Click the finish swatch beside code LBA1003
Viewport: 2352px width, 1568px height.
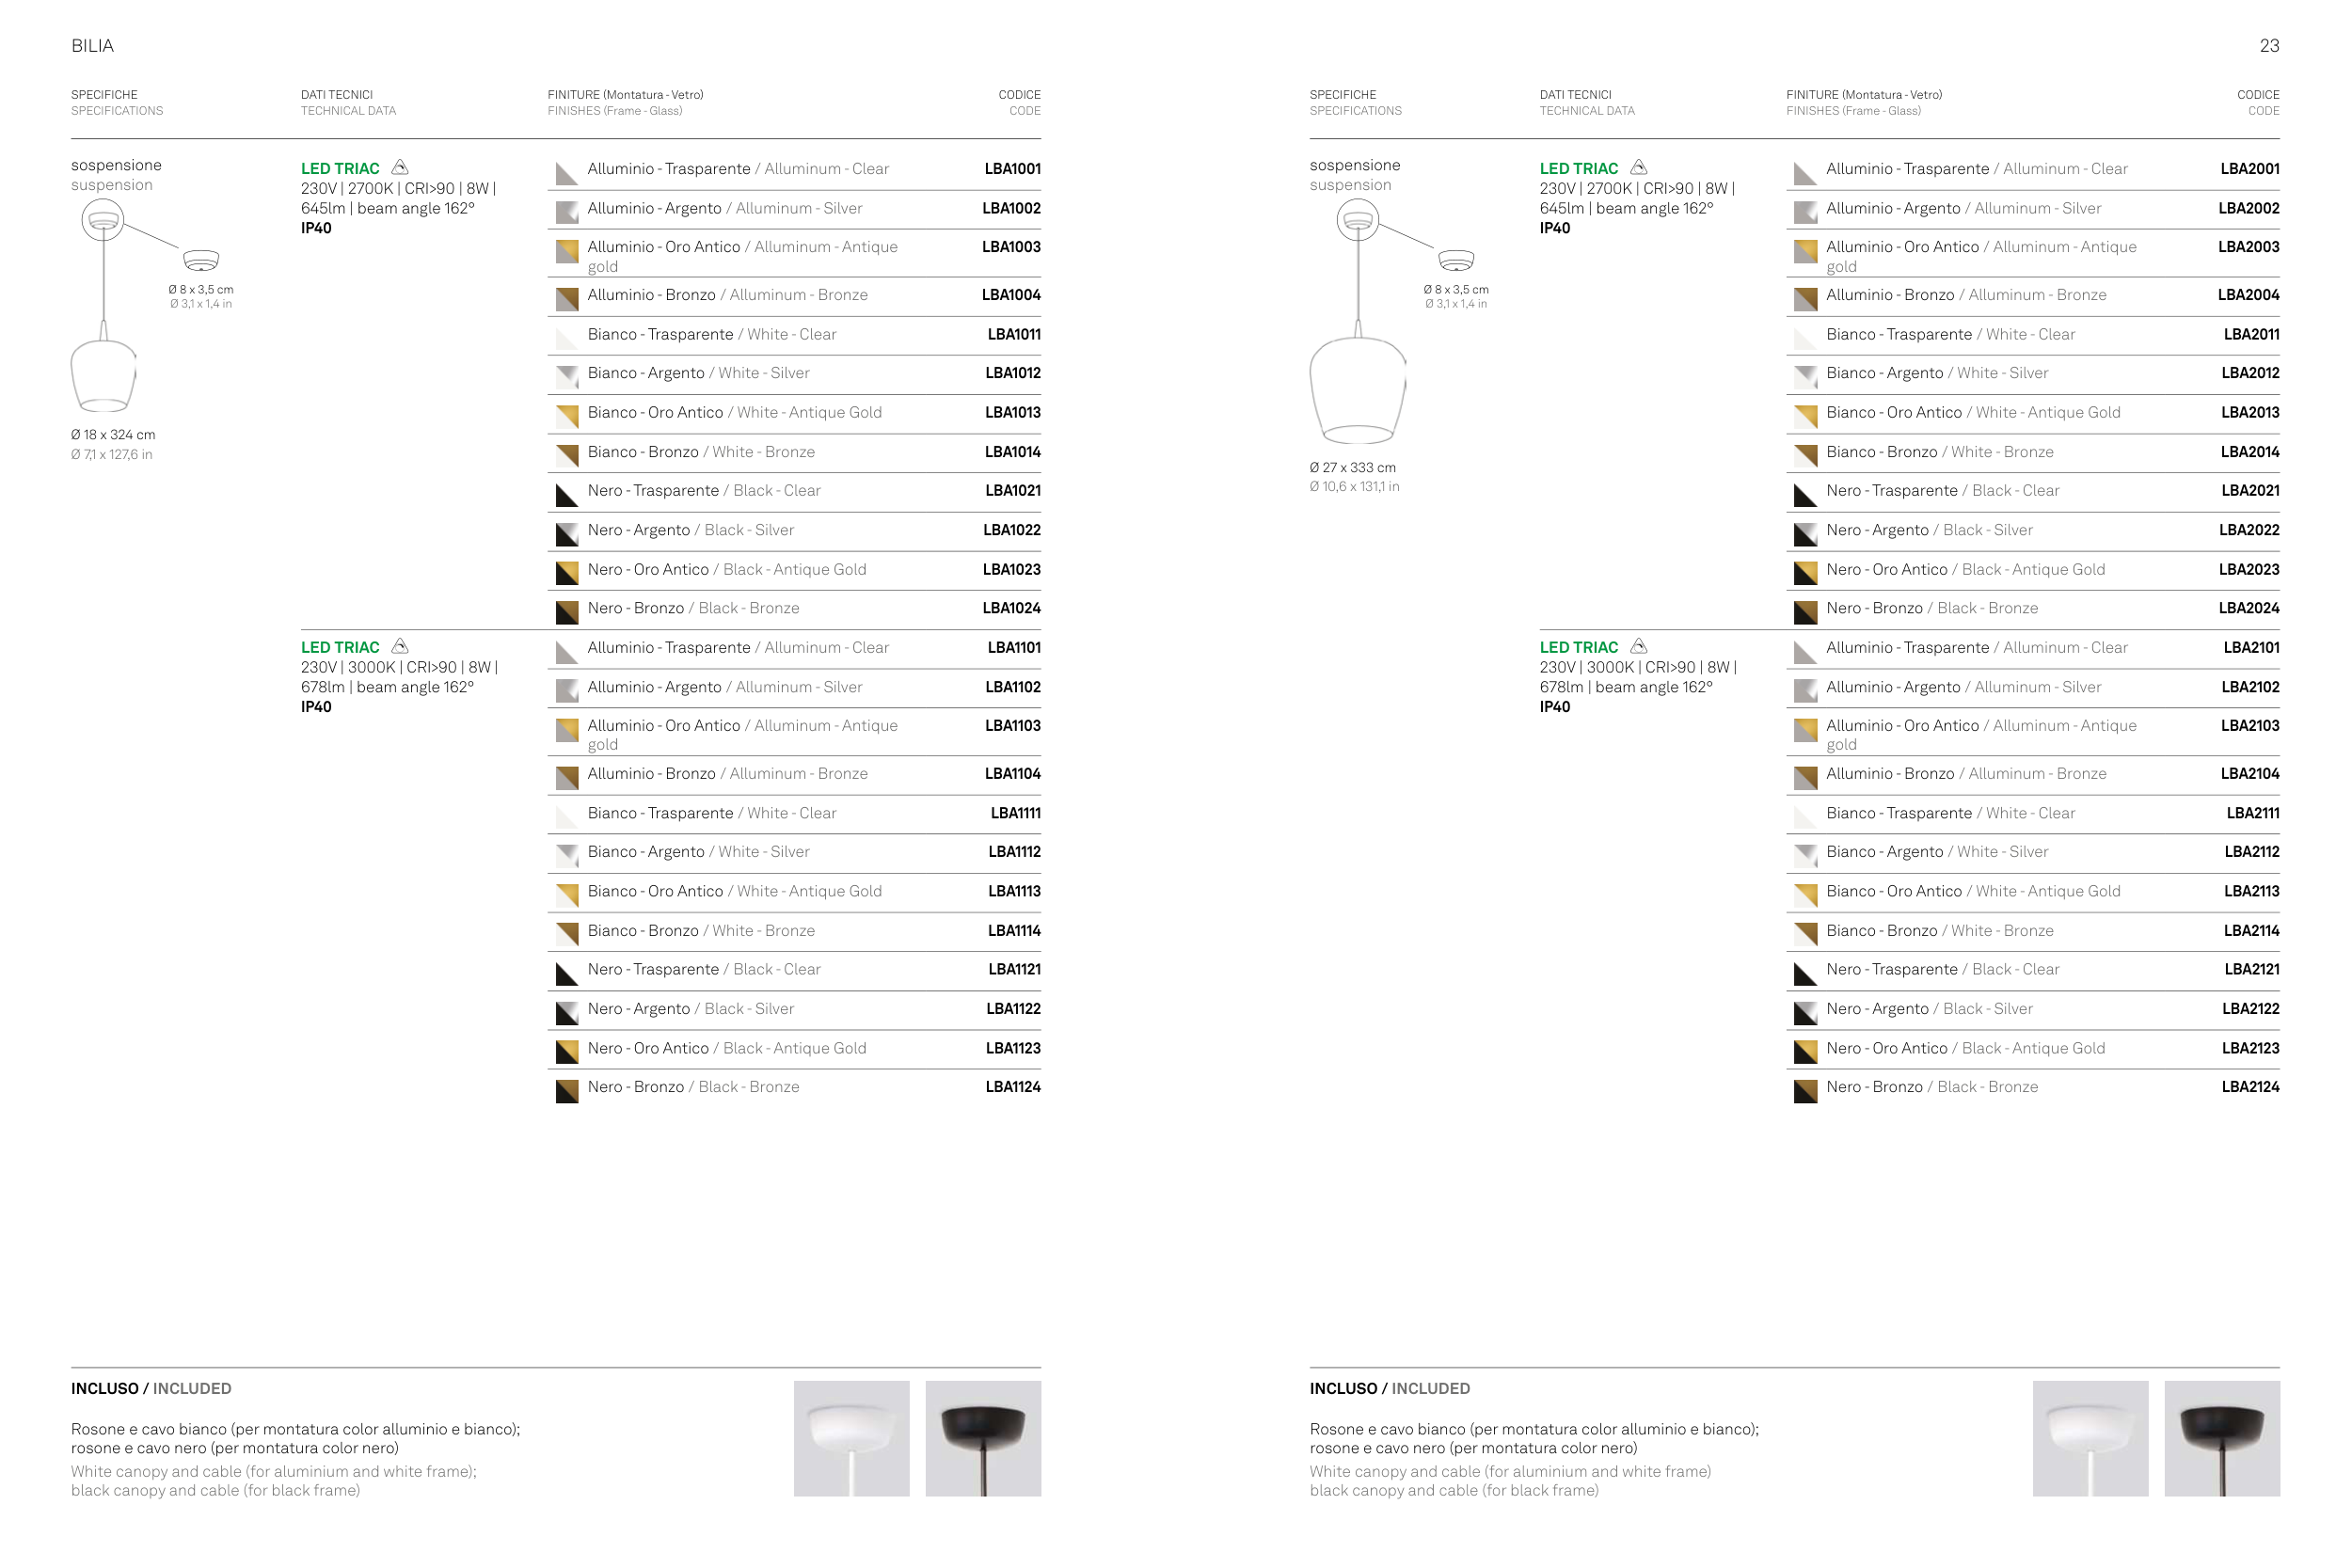[567, 251]
